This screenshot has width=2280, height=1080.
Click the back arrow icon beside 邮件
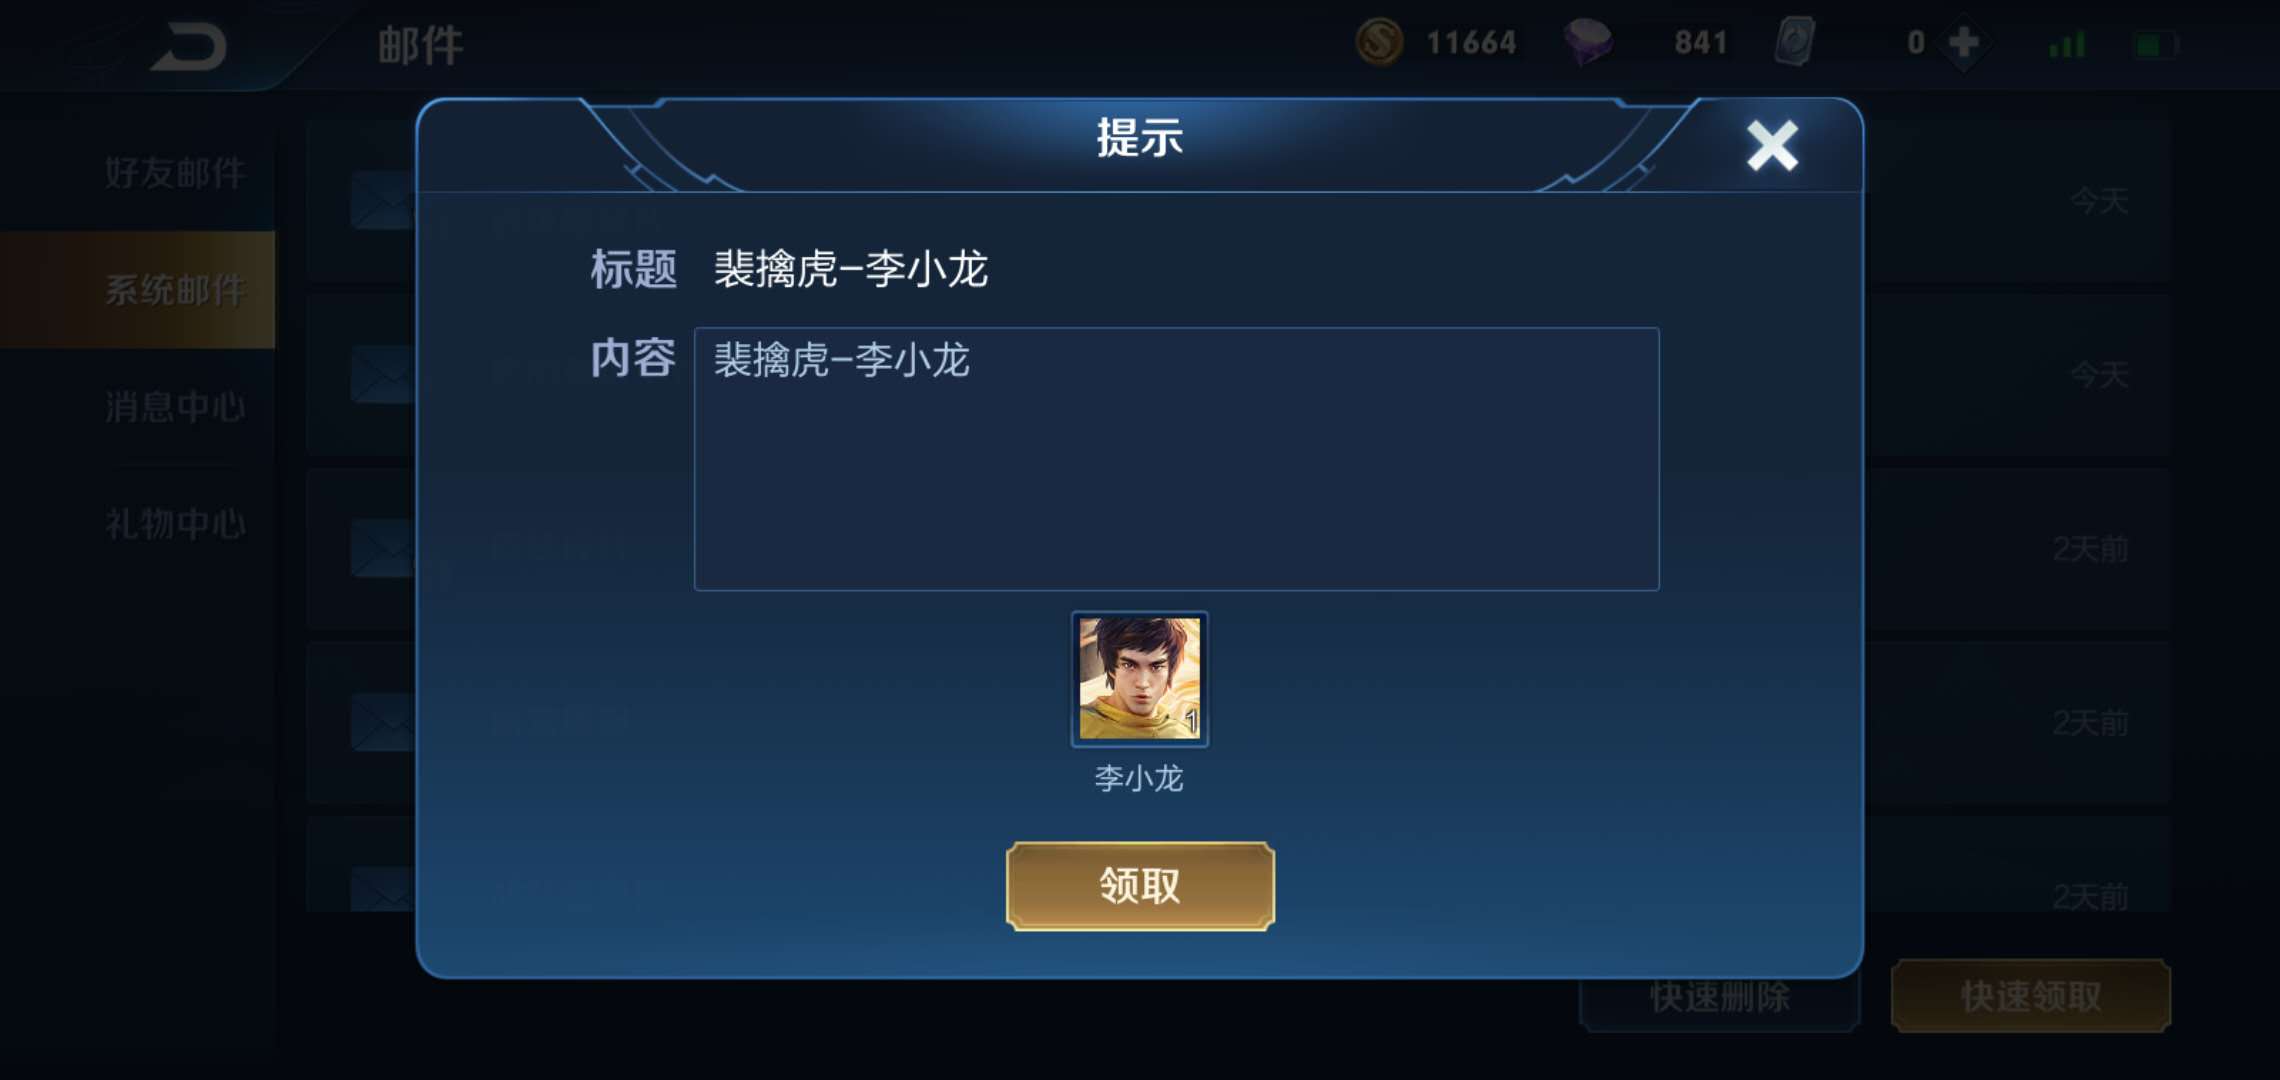189,46
